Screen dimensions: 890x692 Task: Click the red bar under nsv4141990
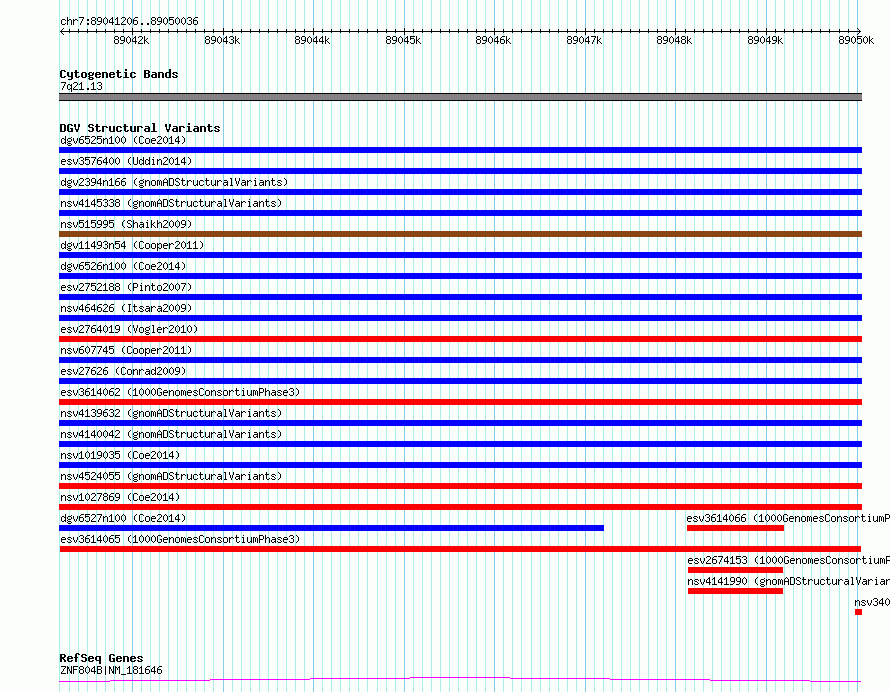(736, 591)
